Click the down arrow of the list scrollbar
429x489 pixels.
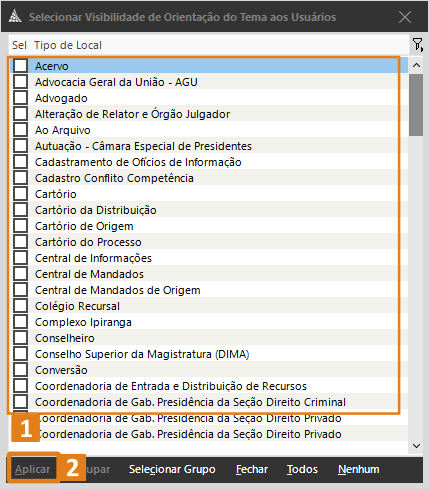pyautogui.click(x=416, y=446)
